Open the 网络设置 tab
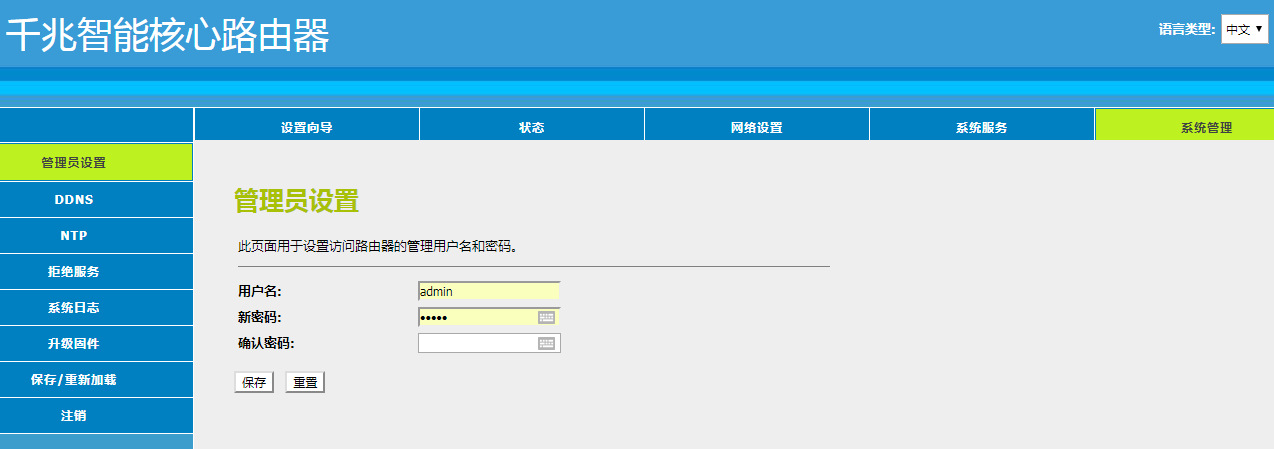The width and height of the screenshot is (1274, 449). pyautogui.click(x=756, y=127)
